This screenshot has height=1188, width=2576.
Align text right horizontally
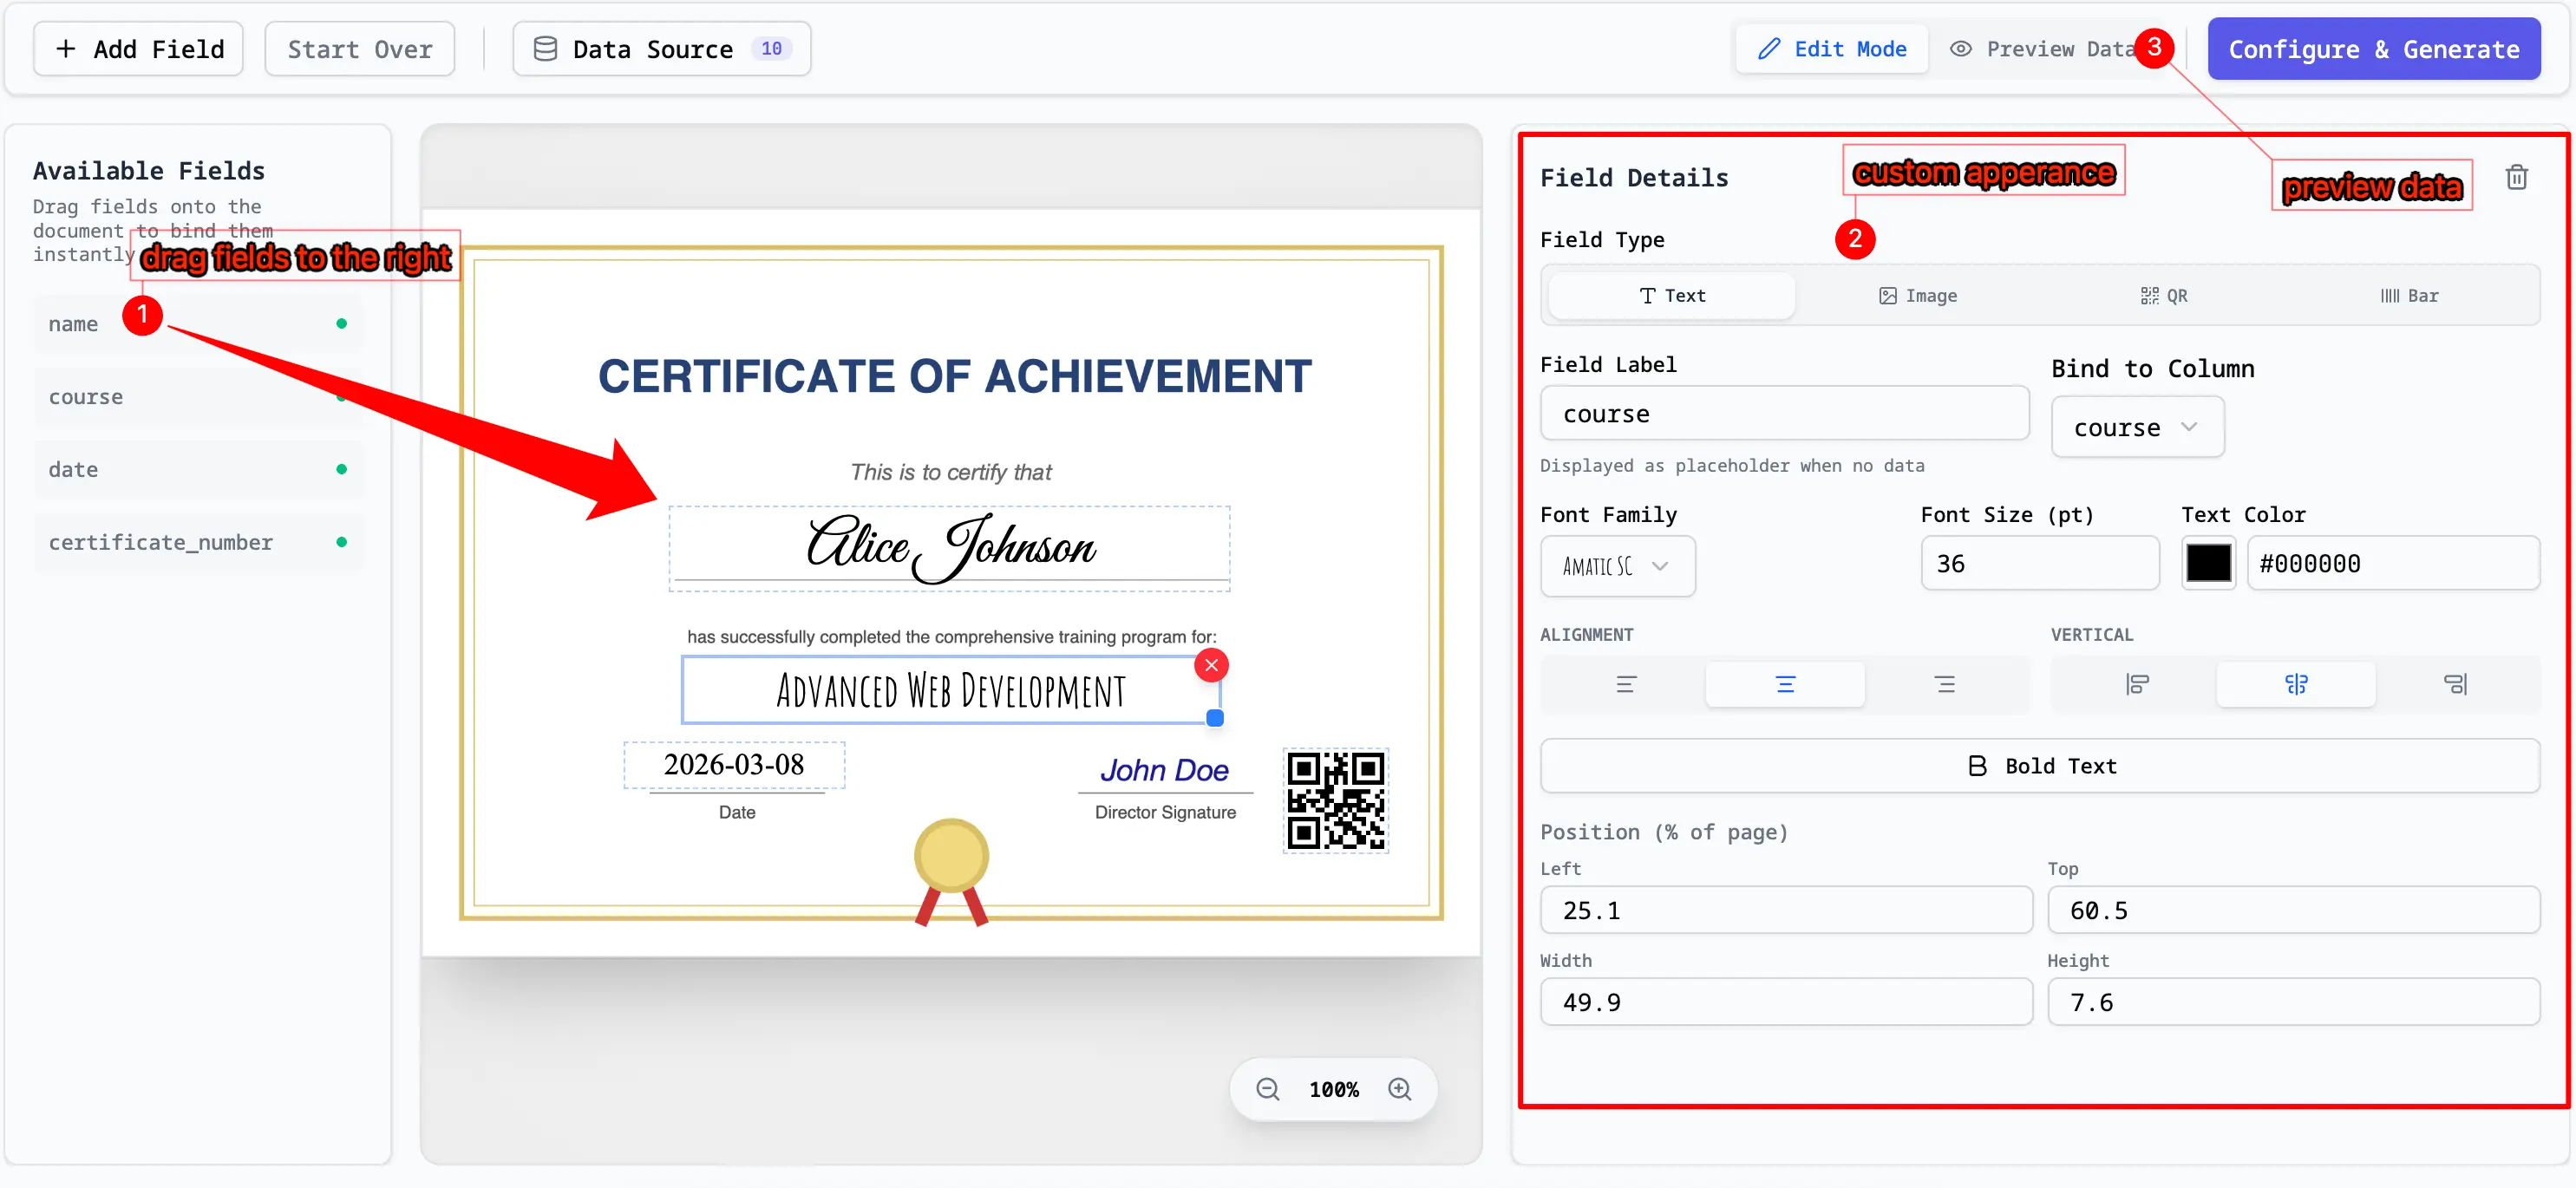1944,684
